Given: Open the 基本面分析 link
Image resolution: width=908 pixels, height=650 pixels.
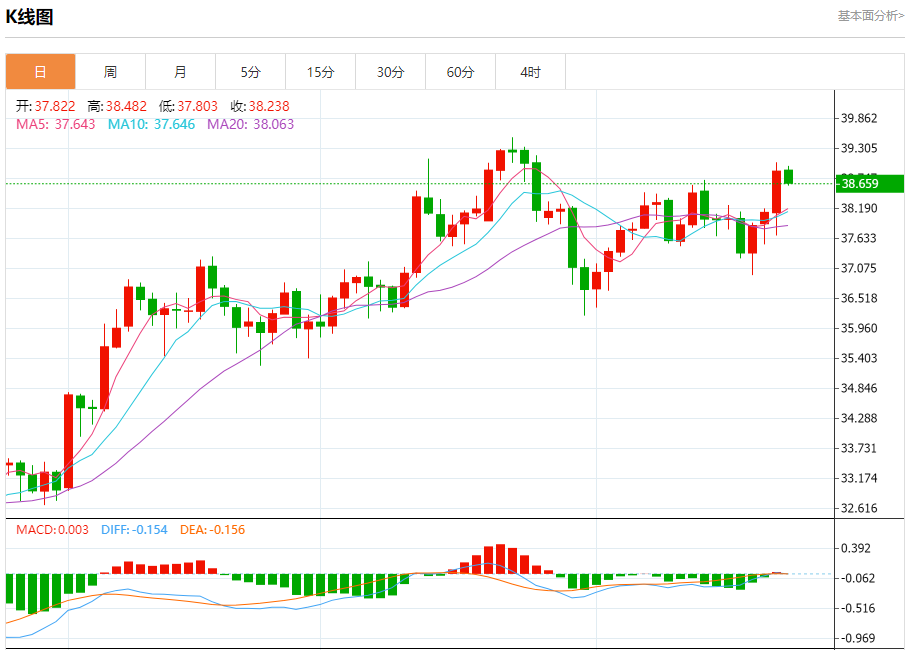Looking at the screenshot, I should click(x=870, y=16).
